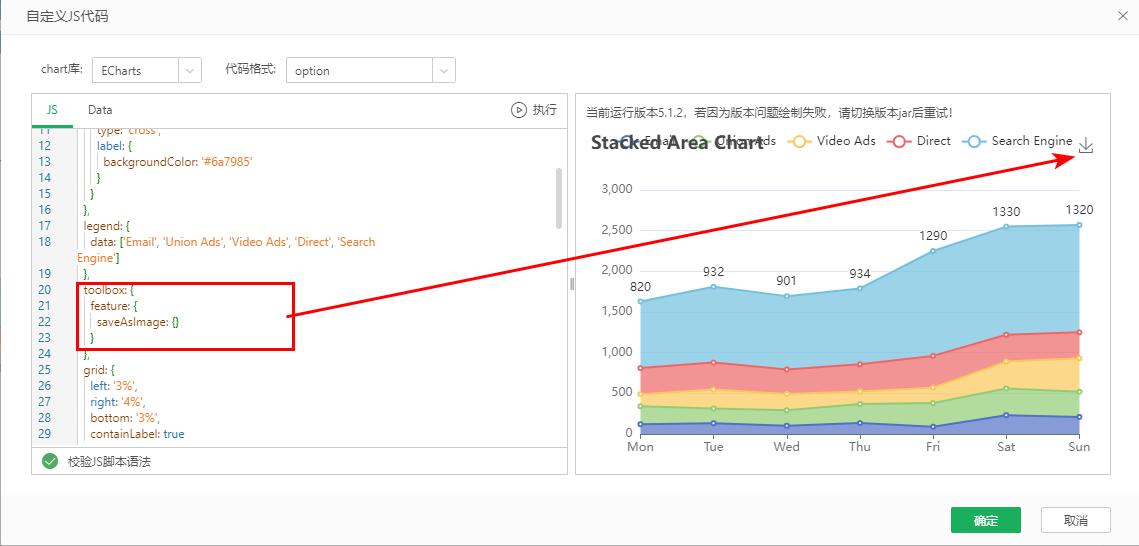Click the green syntax validation check icon
This screenshot has width=1139, height=546.
click(49, 461)
